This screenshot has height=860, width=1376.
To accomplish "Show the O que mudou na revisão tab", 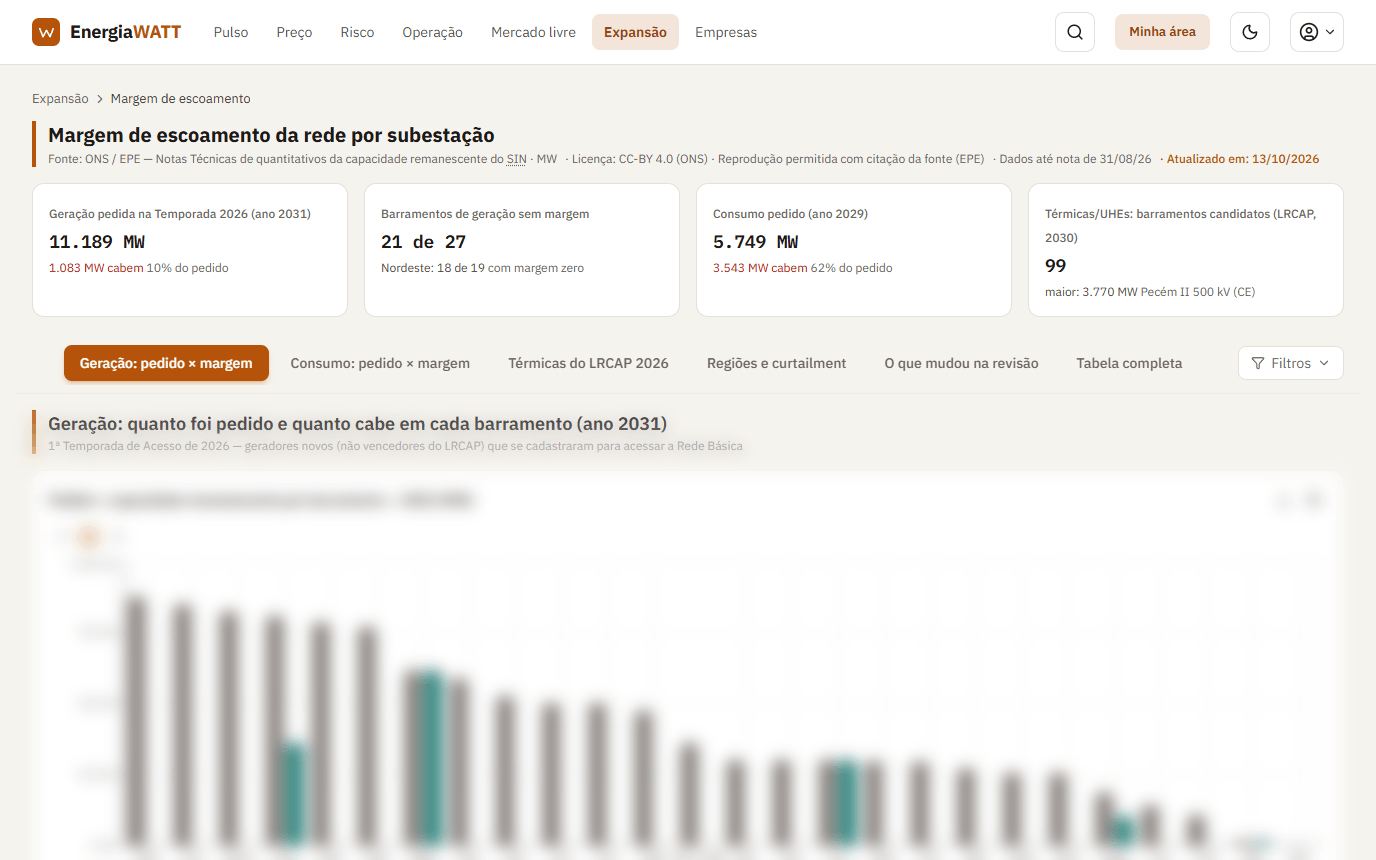I will [962, 363].
